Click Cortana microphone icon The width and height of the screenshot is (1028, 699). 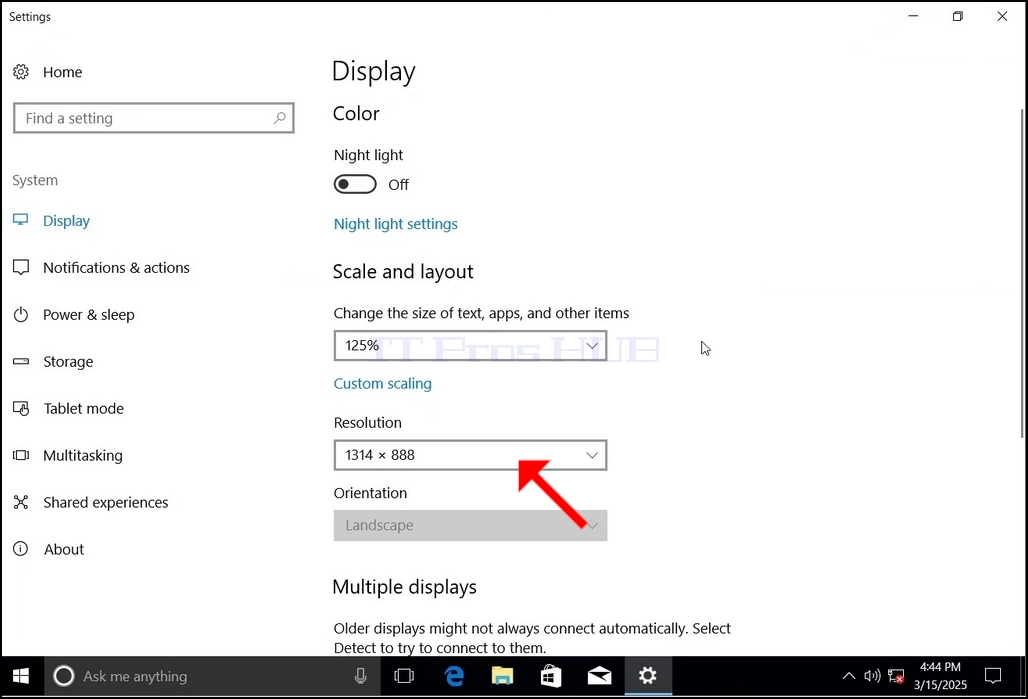point(361,676)
